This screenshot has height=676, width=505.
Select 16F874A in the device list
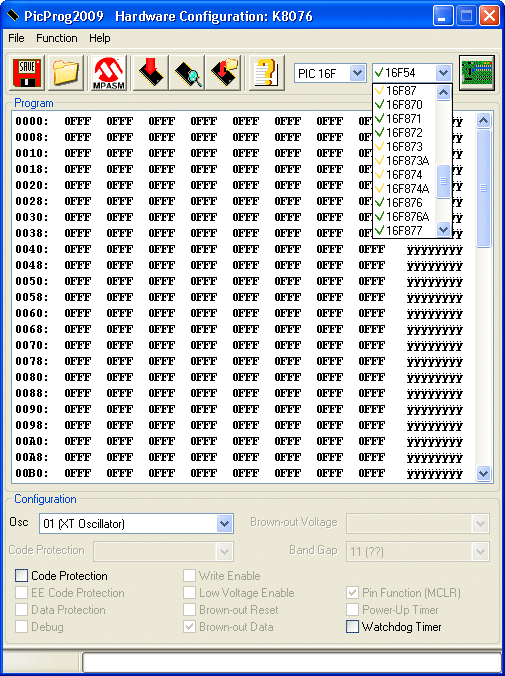[404, 189]
